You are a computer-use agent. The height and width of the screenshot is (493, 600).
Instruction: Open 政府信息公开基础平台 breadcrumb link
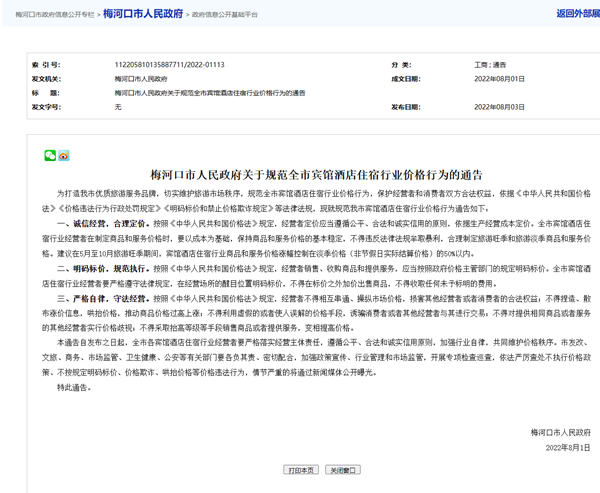point(224,15)
